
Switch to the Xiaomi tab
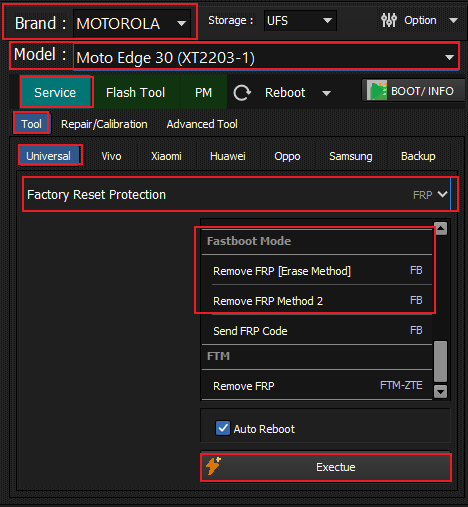point(166,156)
